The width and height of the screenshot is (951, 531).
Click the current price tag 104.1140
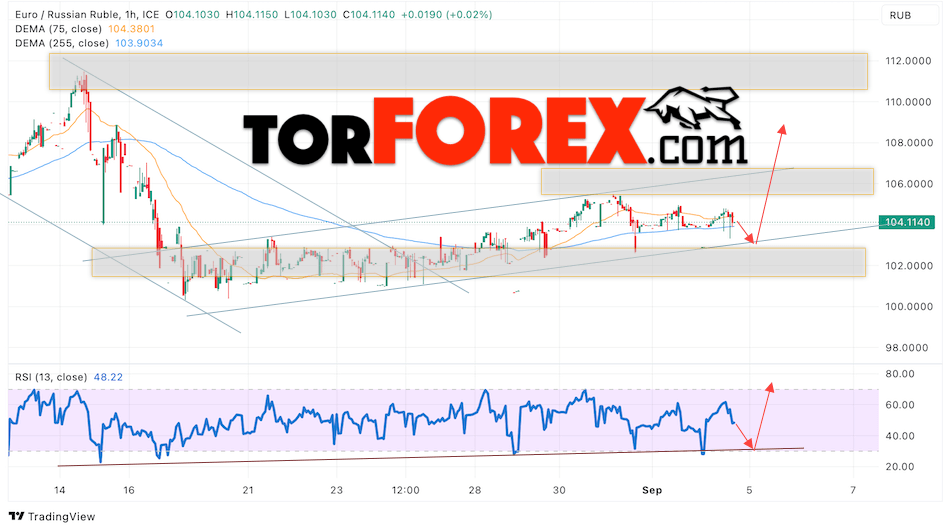(907, 222)
